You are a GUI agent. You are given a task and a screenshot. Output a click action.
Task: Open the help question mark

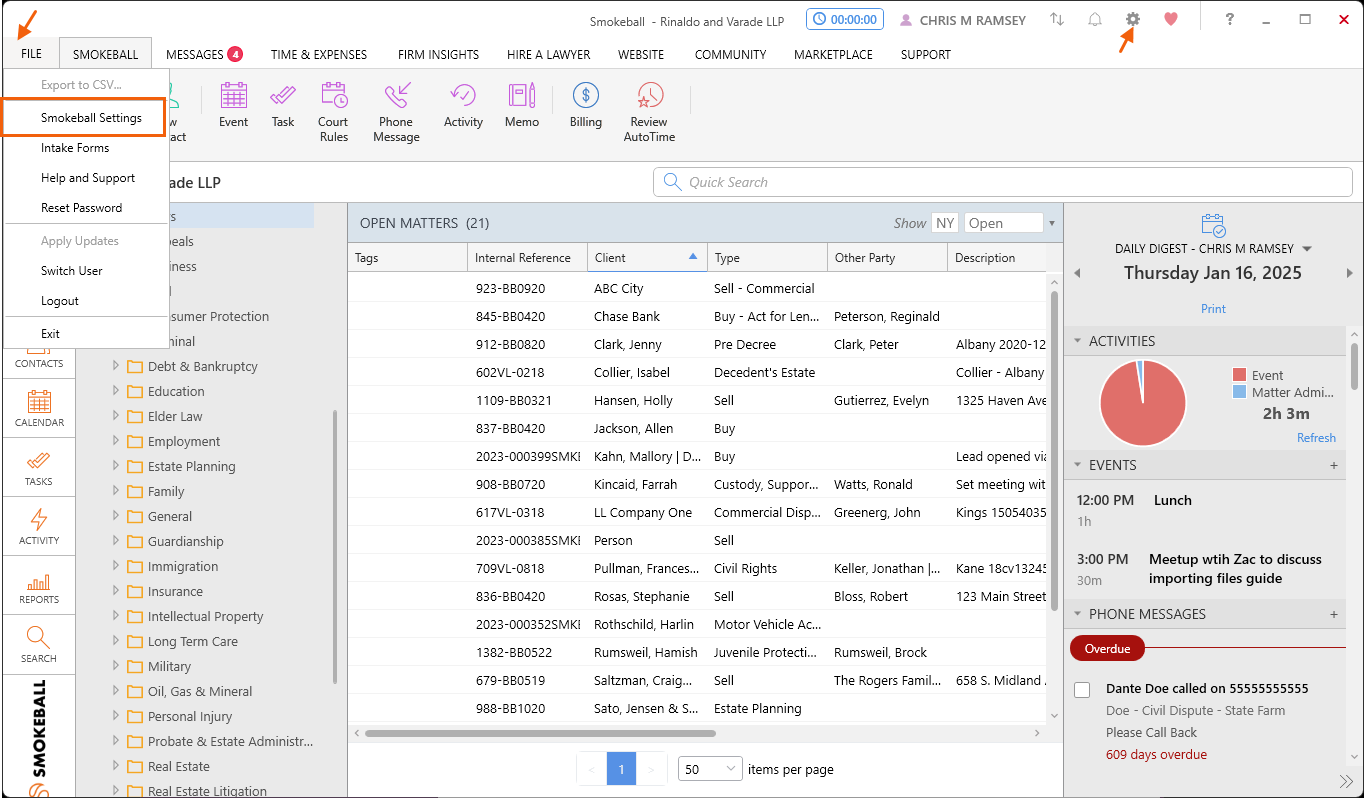click(1230, 19)
